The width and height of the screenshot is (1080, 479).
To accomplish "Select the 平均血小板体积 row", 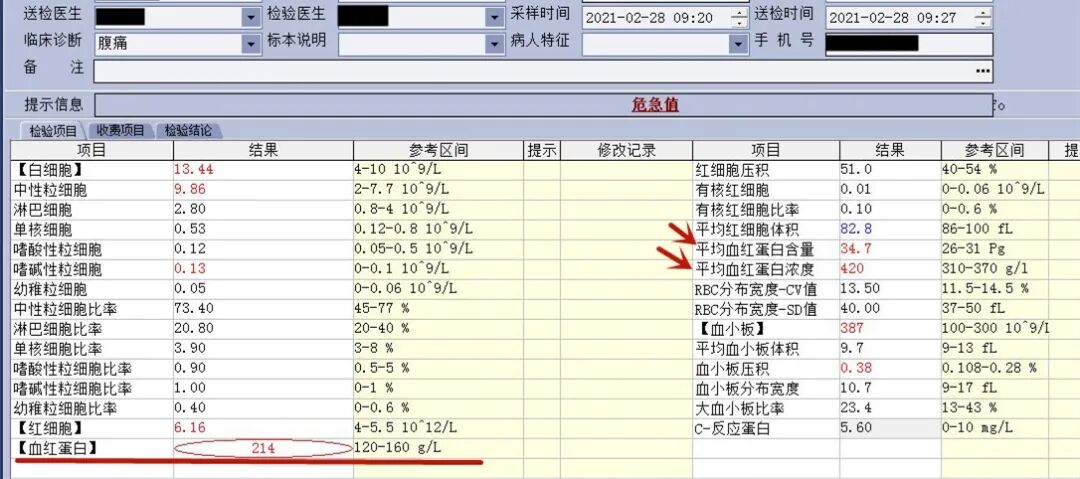I will coord(886,349).
